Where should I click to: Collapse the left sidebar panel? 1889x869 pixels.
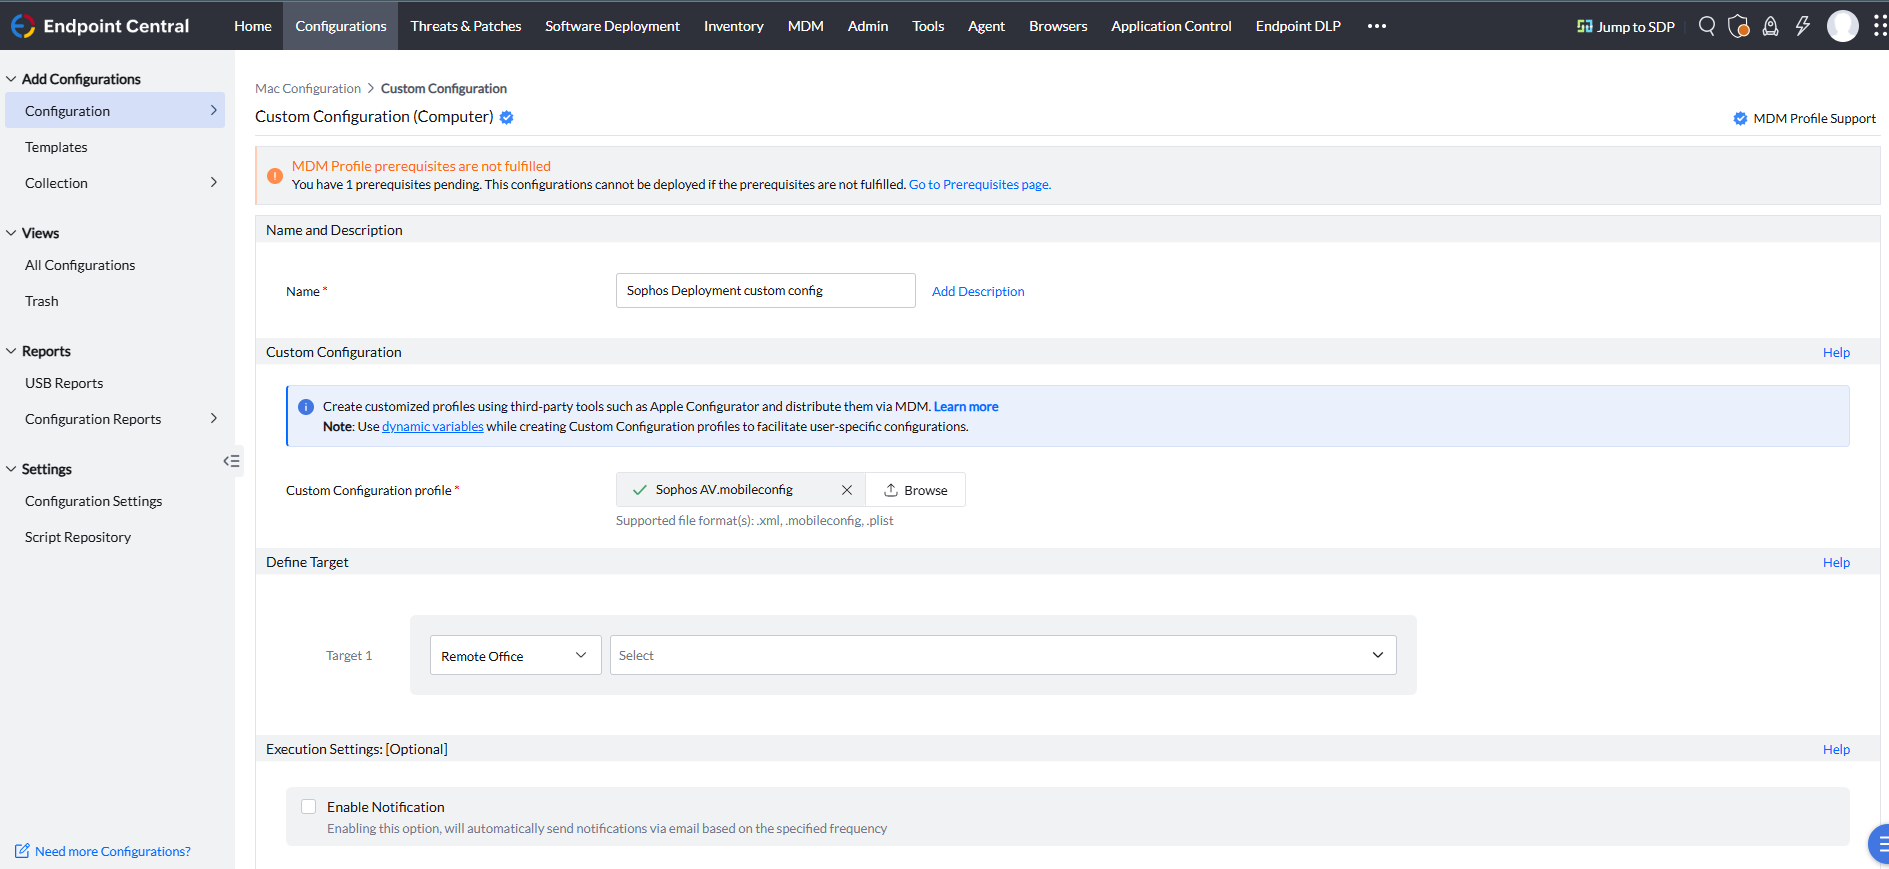click(x=231, y=461)
